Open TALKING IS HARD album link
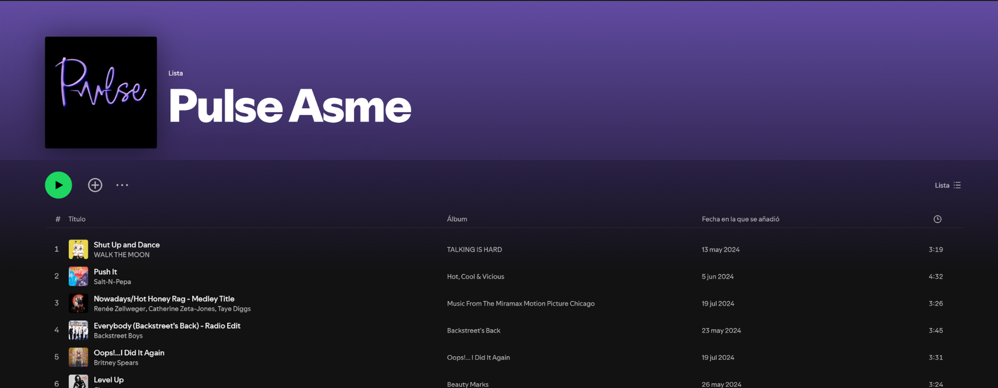The image size is (998, 388). click(474, 249)
